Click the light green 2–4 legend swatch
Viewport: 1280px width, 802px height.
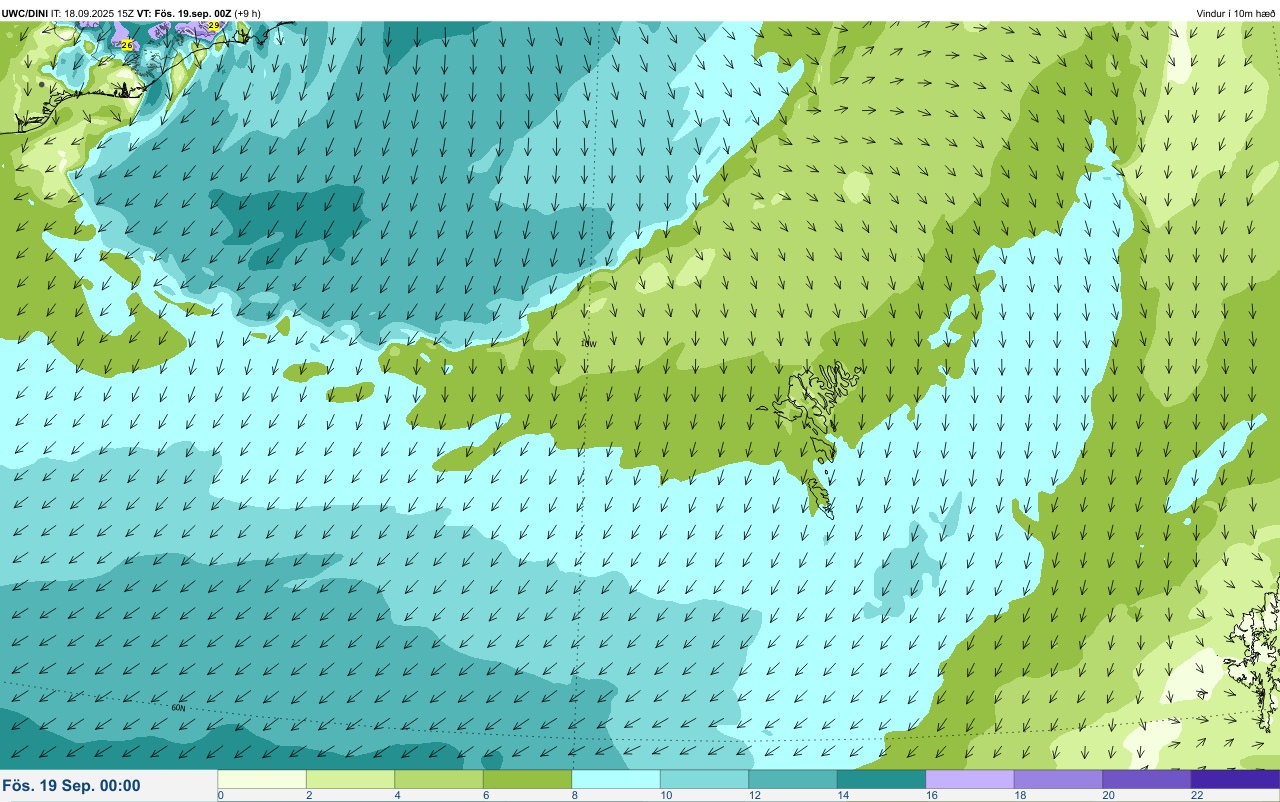pyautogui.click(x=350, y=779)
